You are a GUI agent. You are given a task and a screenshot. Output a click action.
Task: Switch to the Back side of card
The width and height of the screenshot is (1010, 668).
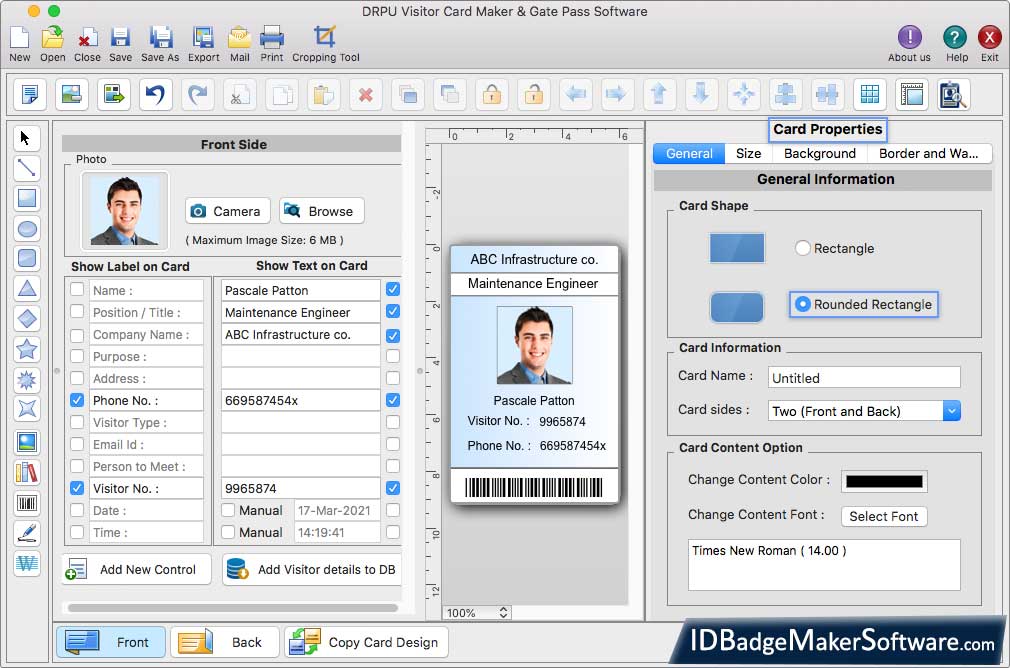225,642
